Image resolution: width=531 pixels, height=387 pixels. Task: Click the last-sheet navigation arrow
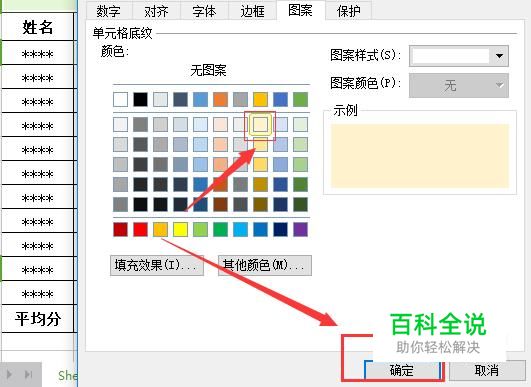coord(28,374)
